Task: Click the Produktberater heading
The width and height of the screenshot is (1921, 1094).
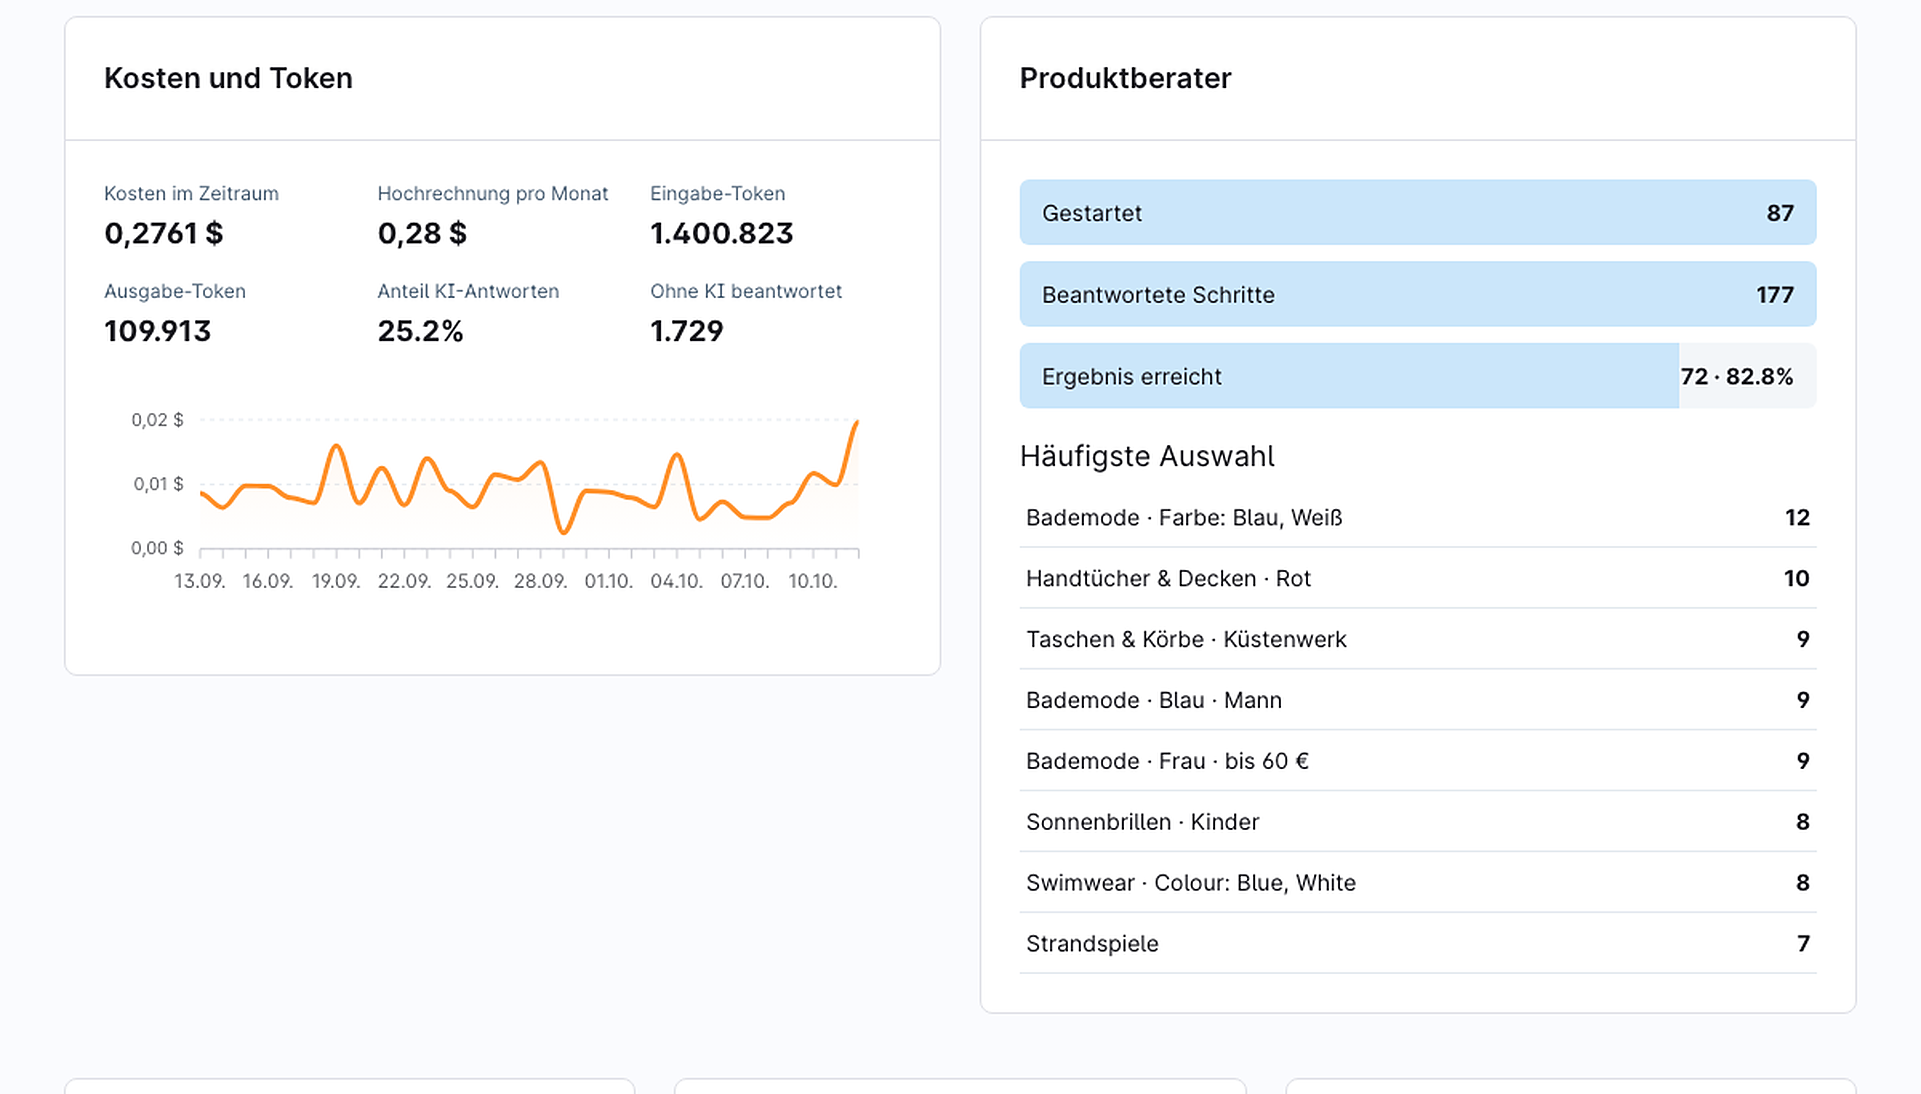Action: click(x=1125, y=78)
